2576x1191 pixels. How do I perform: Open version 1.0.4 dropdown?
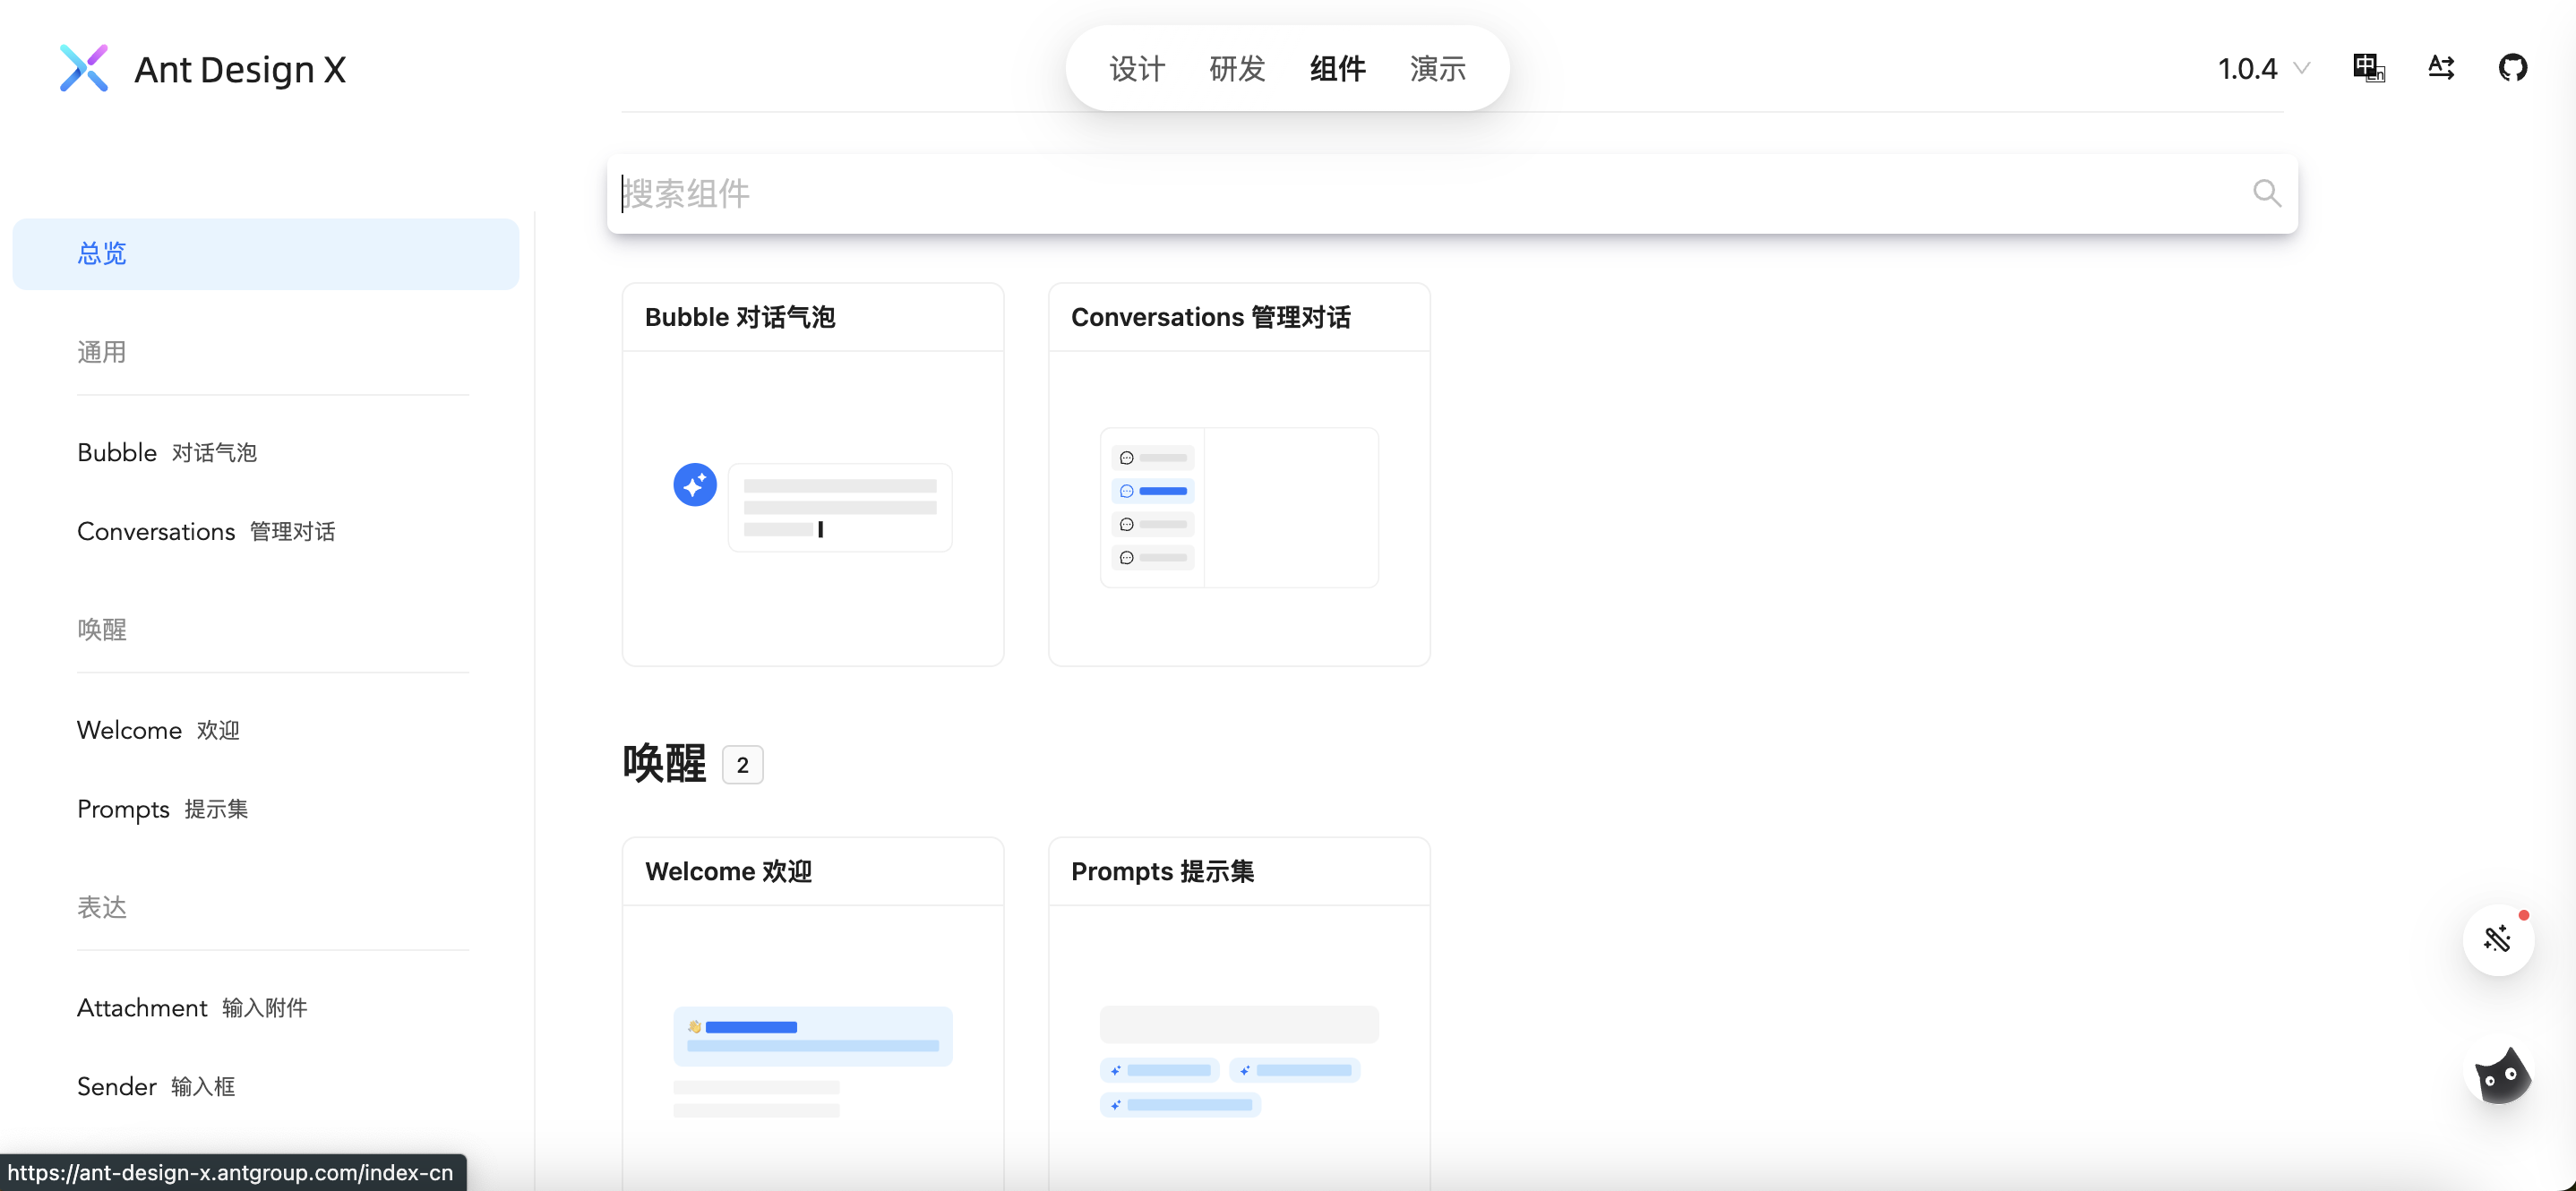(2249, 69)
